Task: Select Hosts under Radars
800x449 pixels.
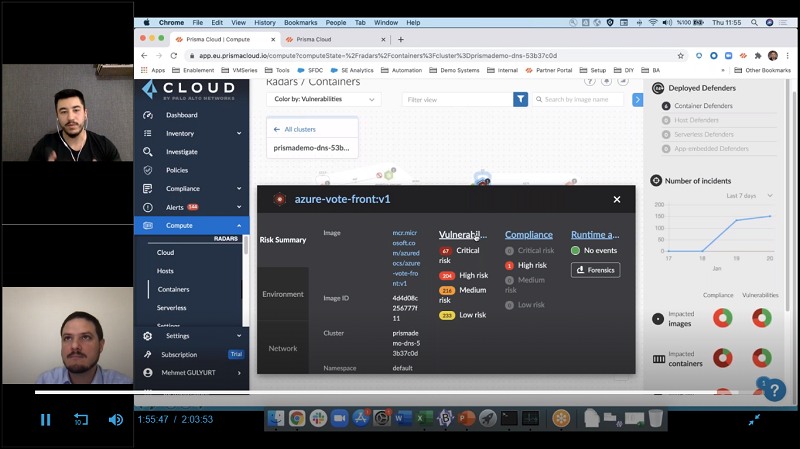Action: tap(165, 271)
